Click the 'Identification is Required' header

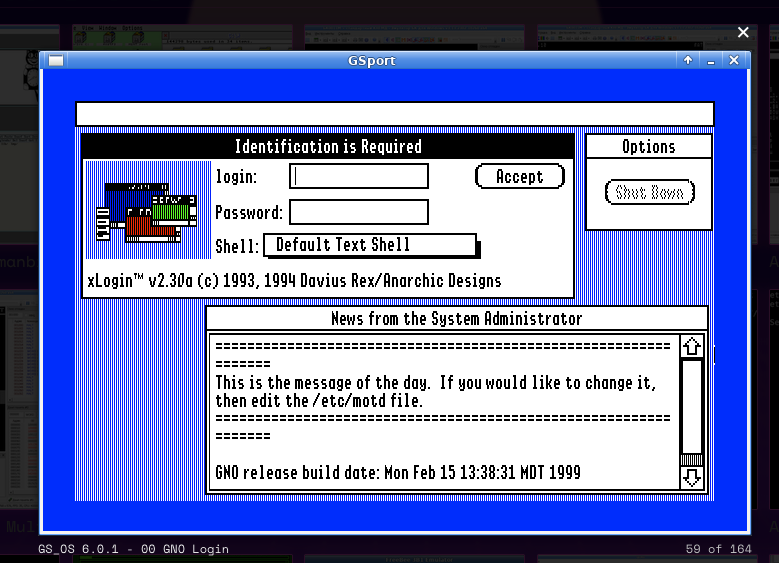(328, 147)
